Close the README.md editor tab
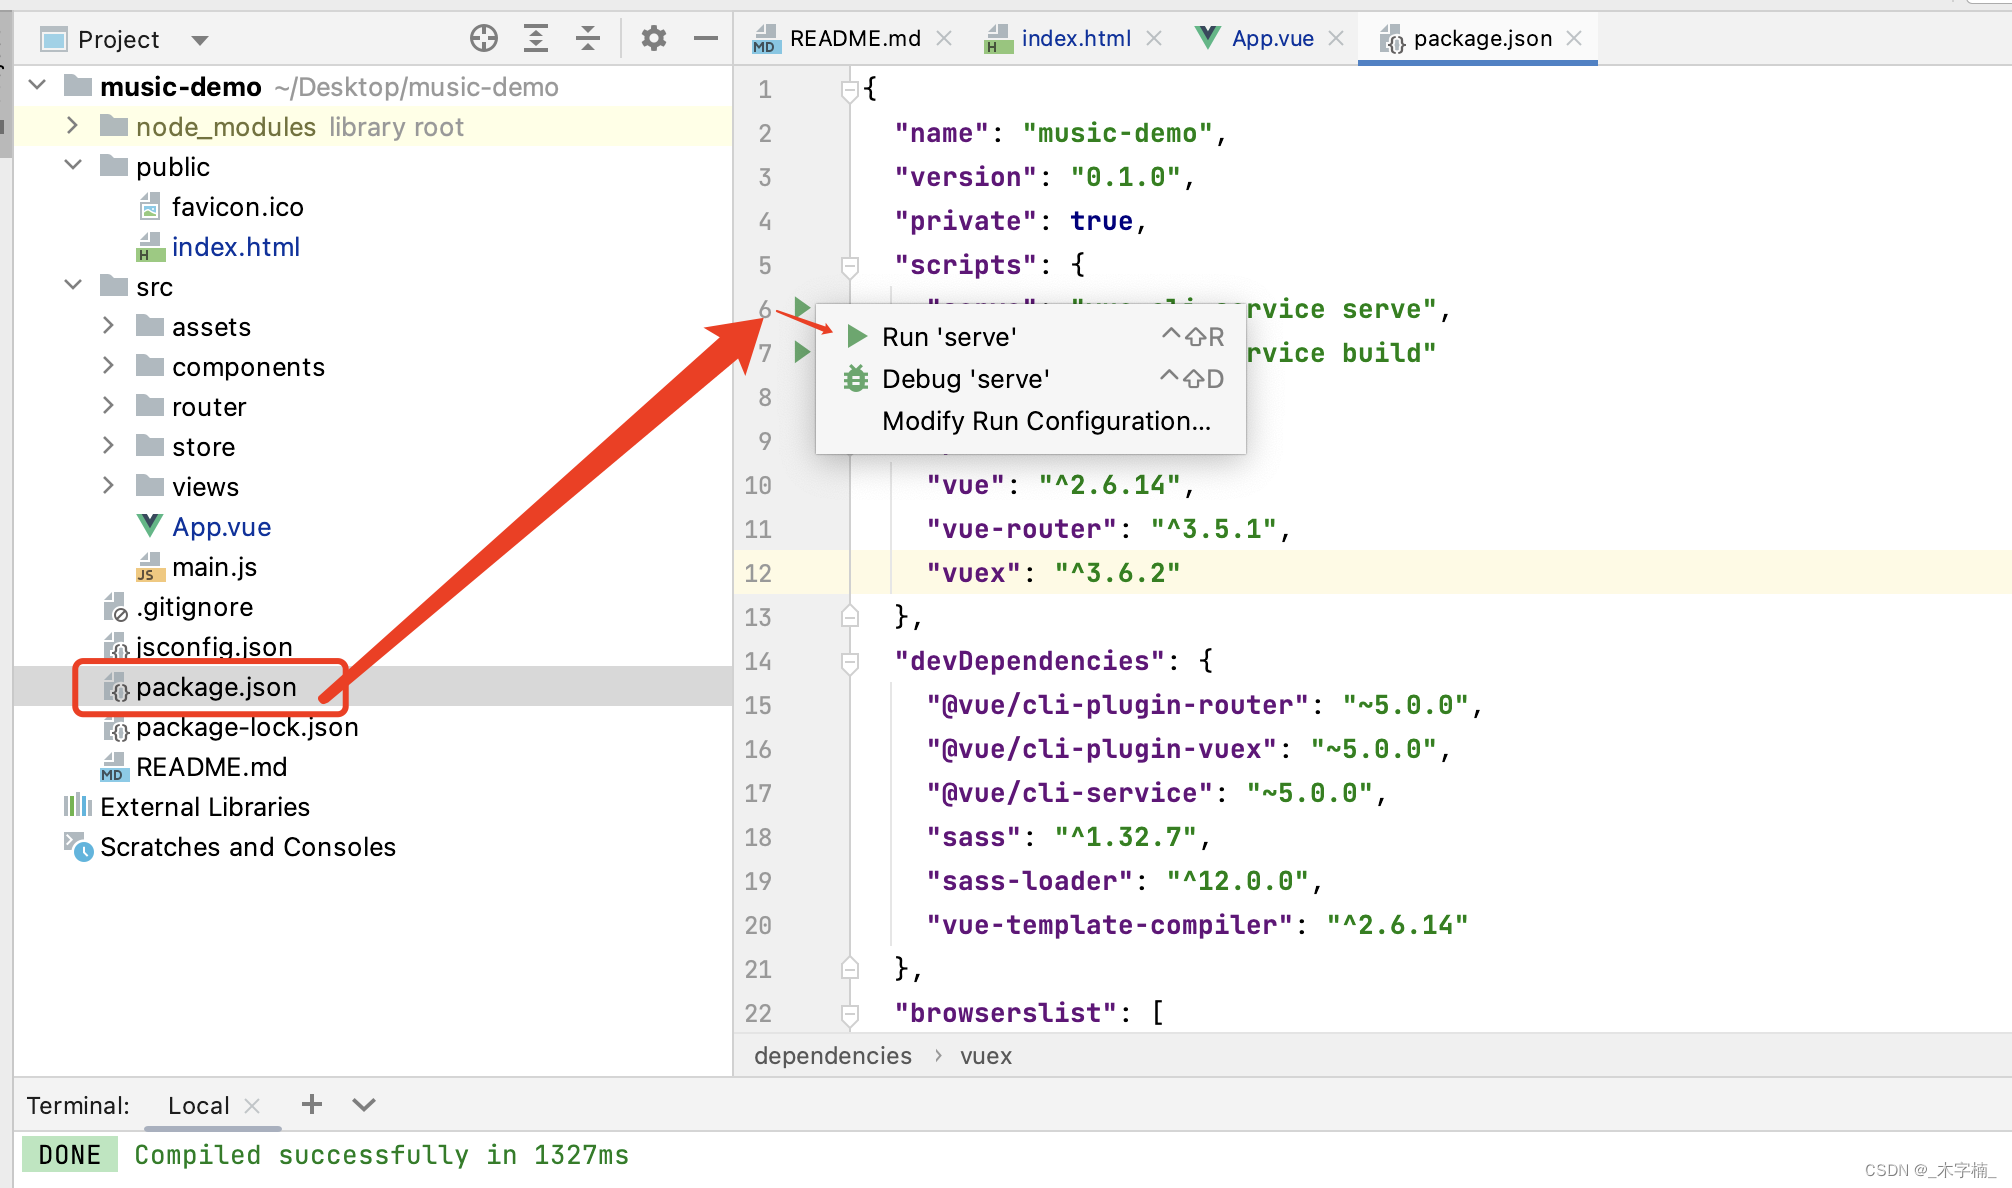This screenshot has width=2012, height=1188. pos(944,38)
